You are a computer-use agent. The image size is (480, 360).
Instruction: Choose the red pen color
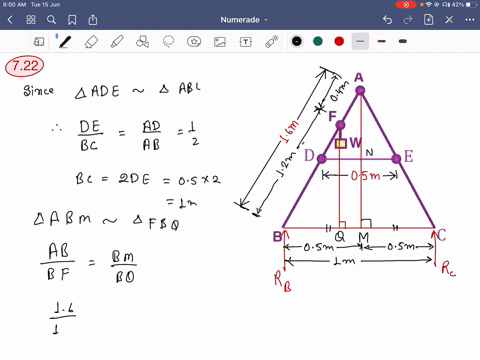[339, 41]
